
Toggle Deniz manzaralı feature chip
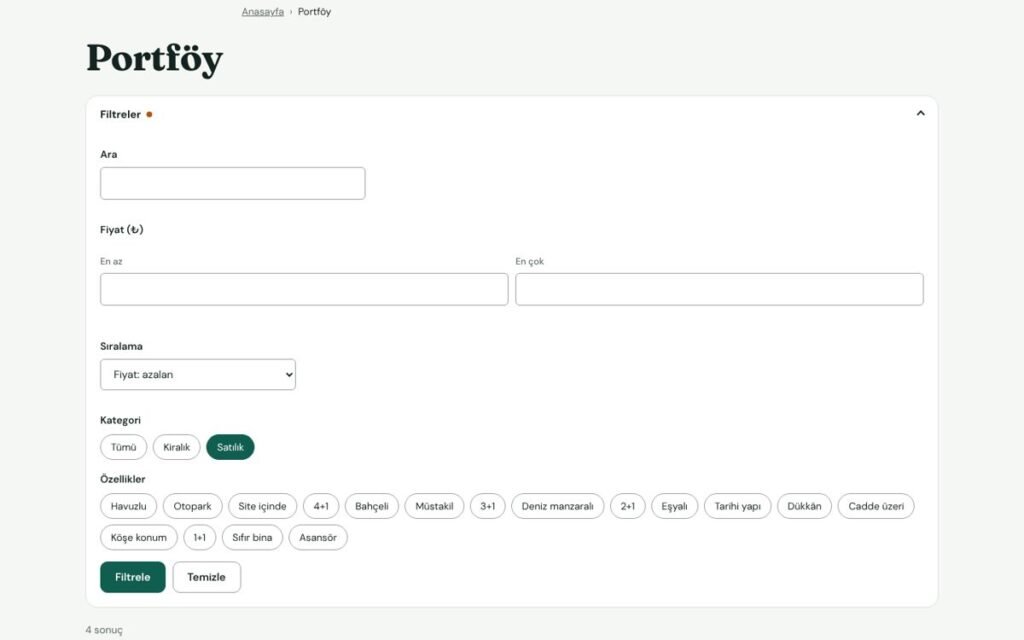[558, 506]
